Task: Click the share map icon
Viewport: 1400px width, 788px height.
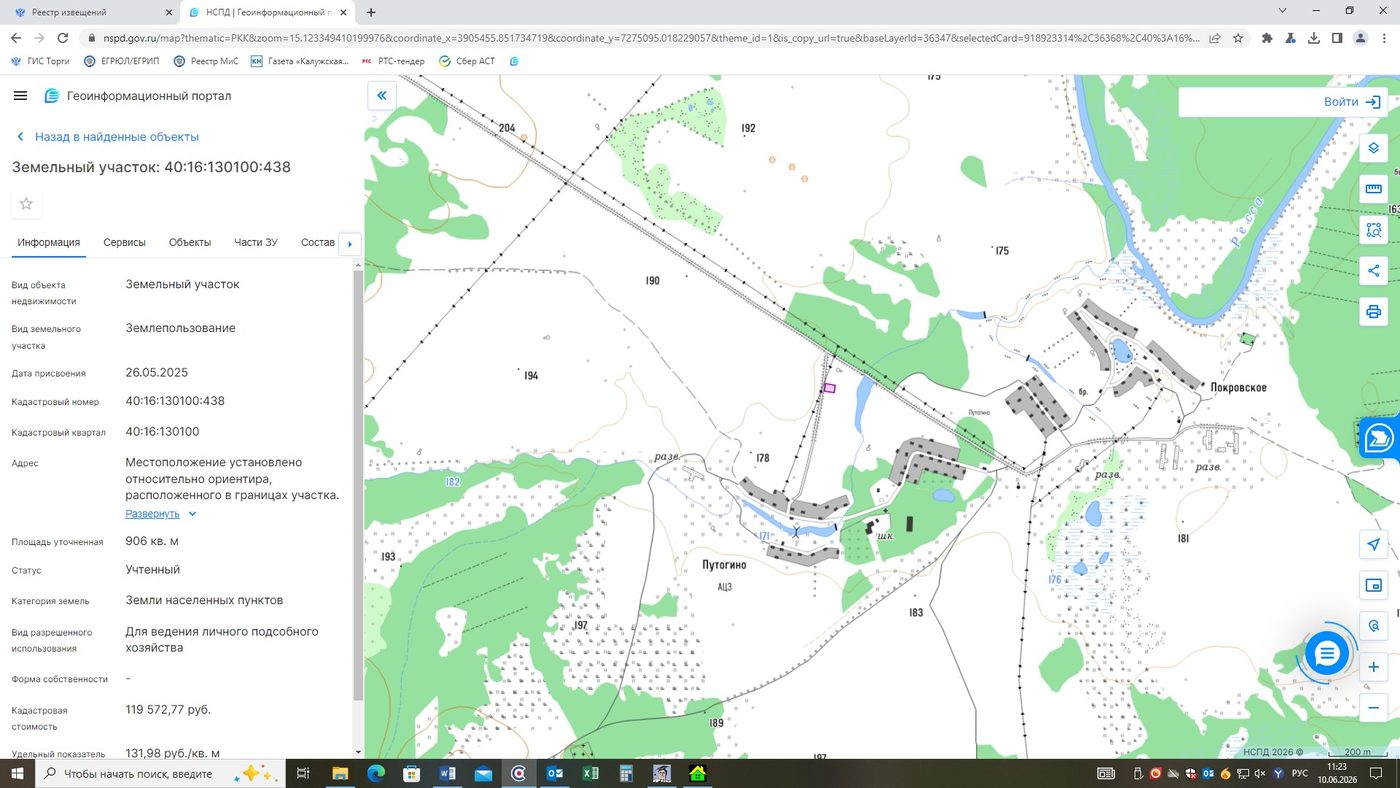Action: click(x=1373, y=271)
